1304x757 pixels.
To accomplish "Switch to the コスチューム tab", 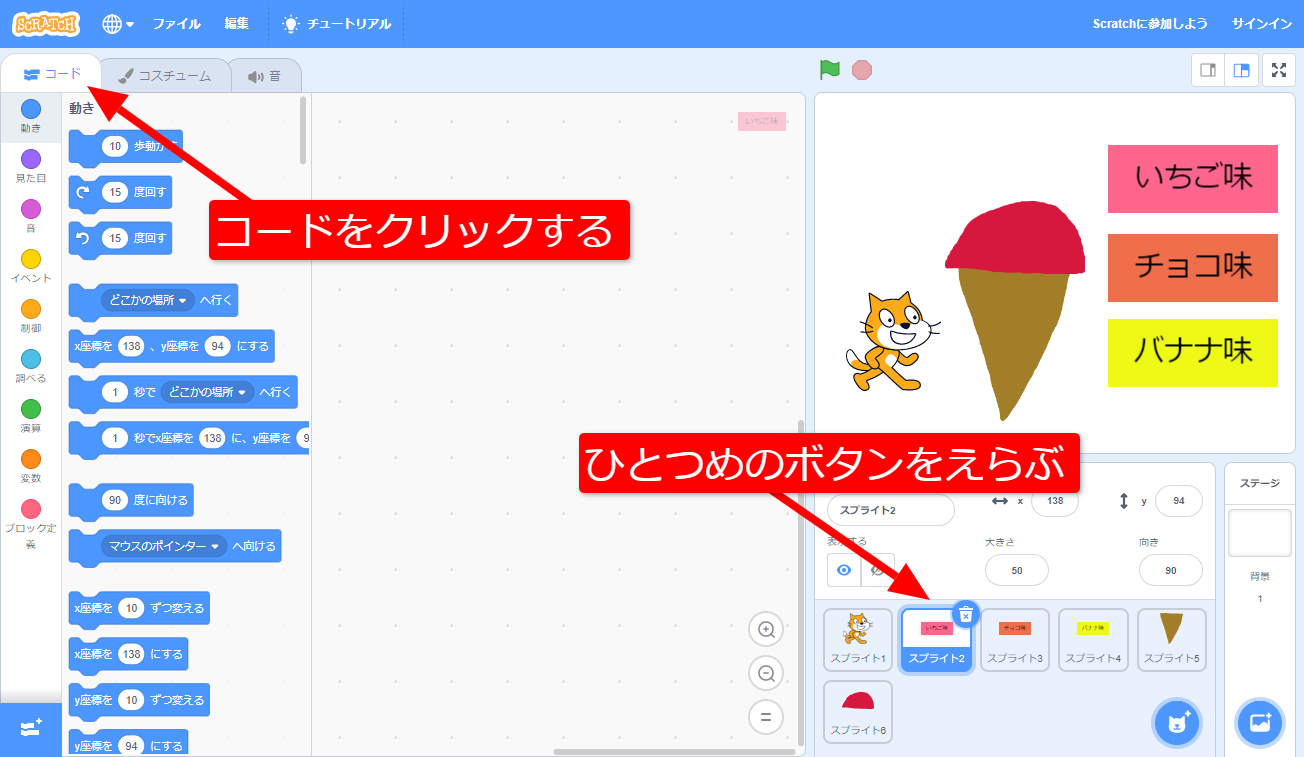I will [165, 75].
